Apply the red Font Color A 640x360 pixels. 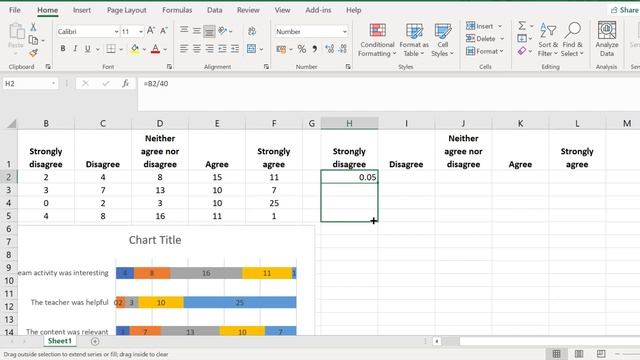155,49
